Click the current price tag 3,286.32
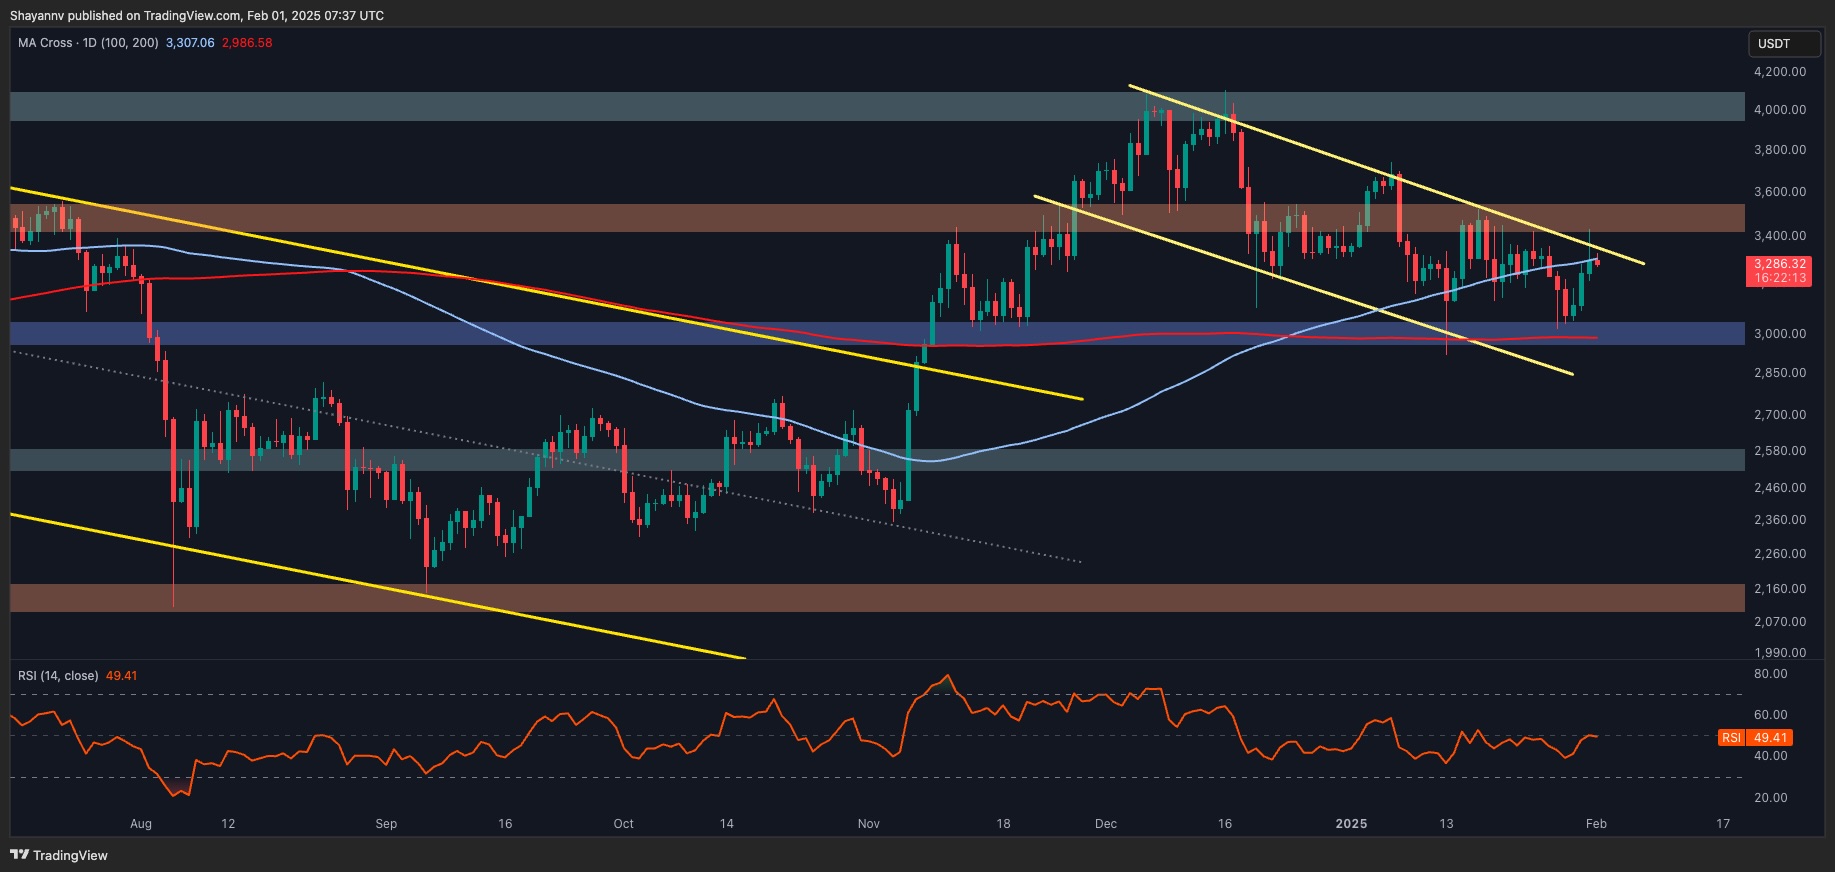Image resolution: width=1835 pixels, height=872 pixels. pos(1779,264)
